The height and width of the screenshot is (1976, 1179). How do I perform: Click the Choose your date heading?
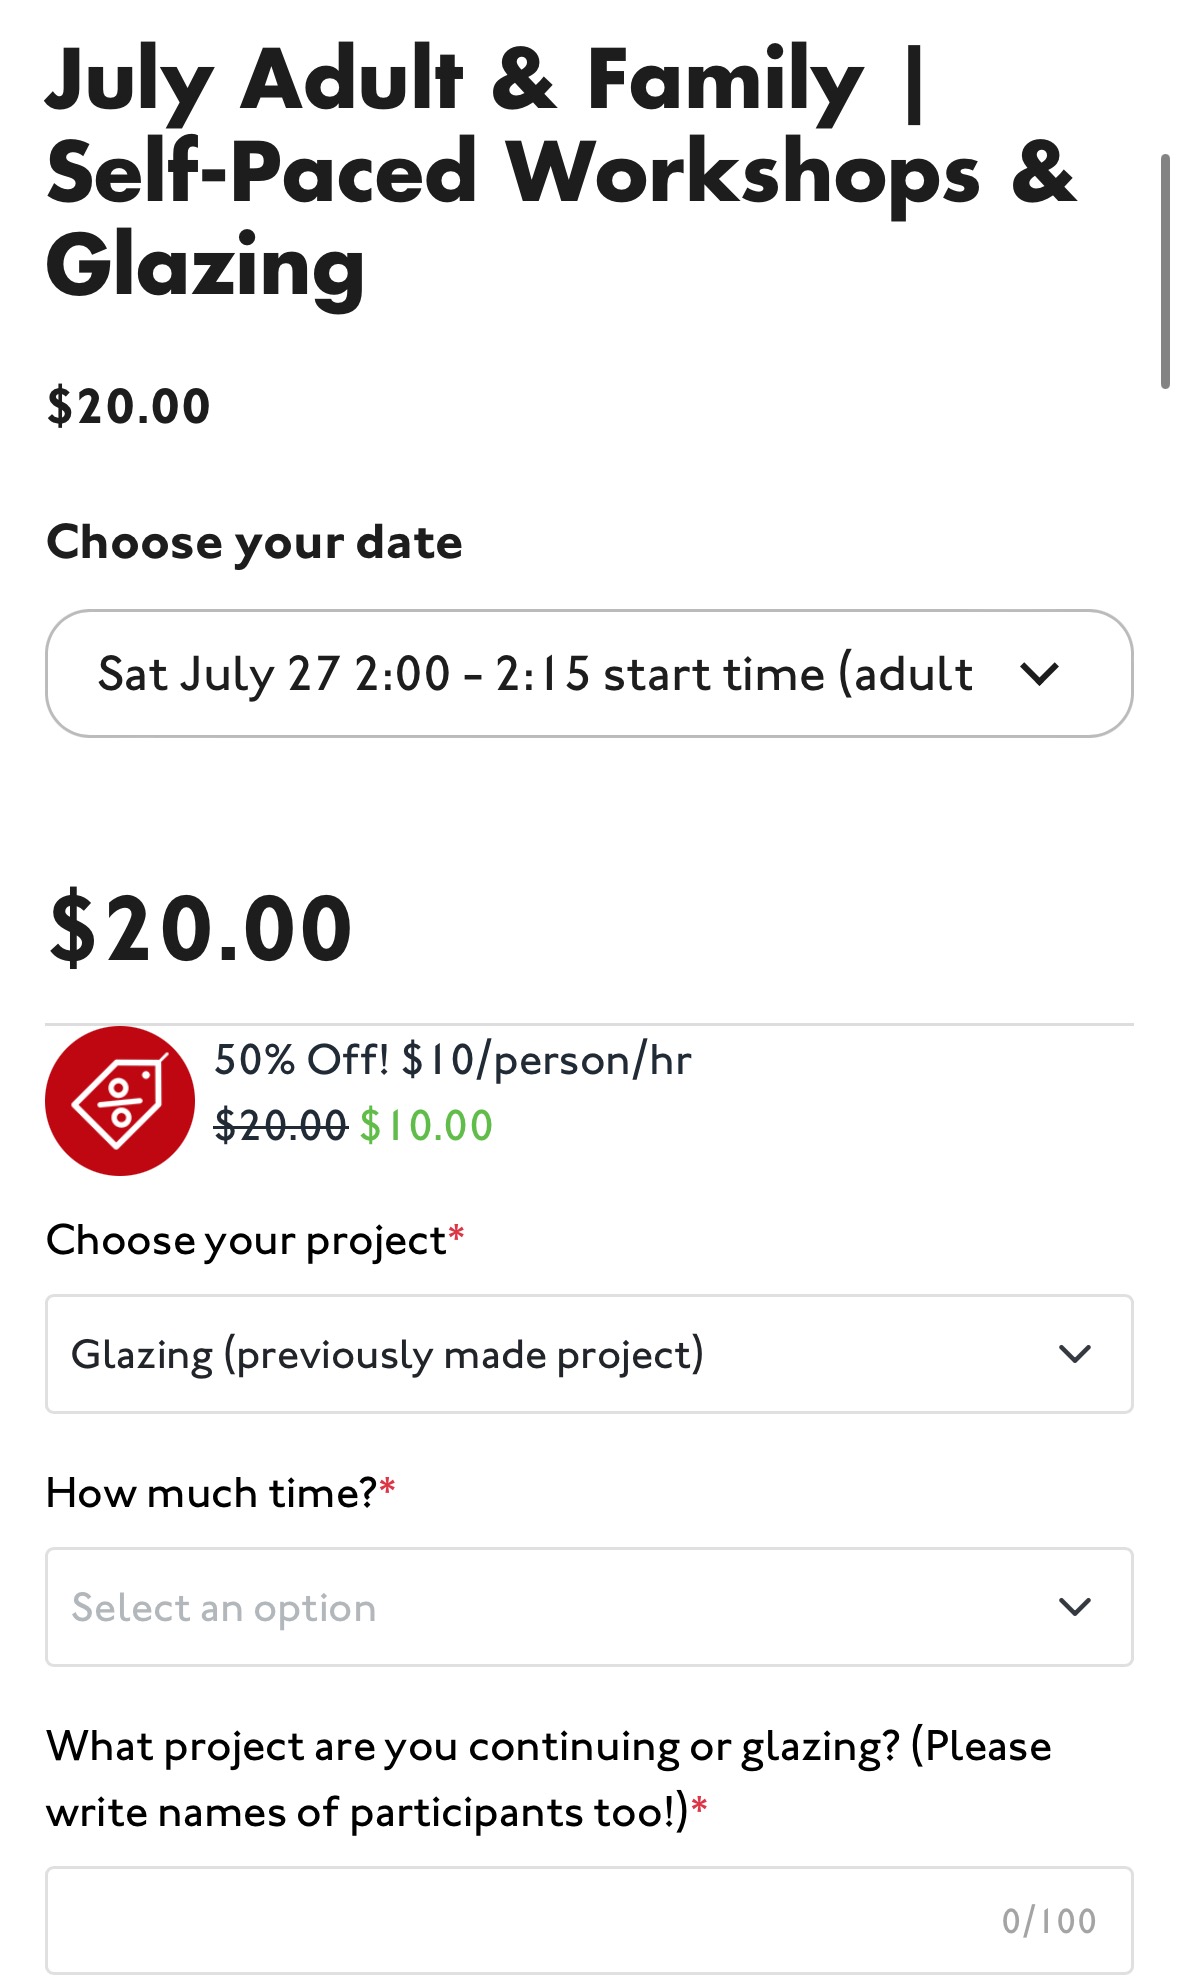(255, 542)
